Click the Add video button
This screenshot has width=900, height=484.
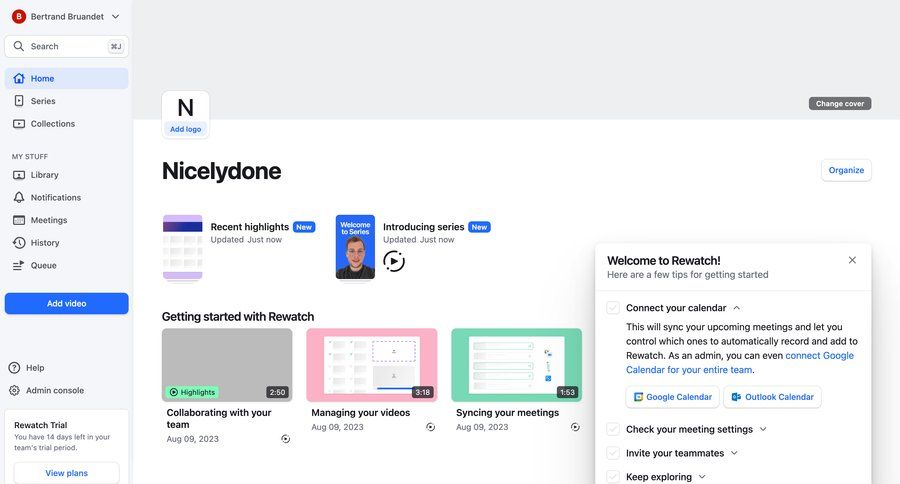tap(67, 304)
